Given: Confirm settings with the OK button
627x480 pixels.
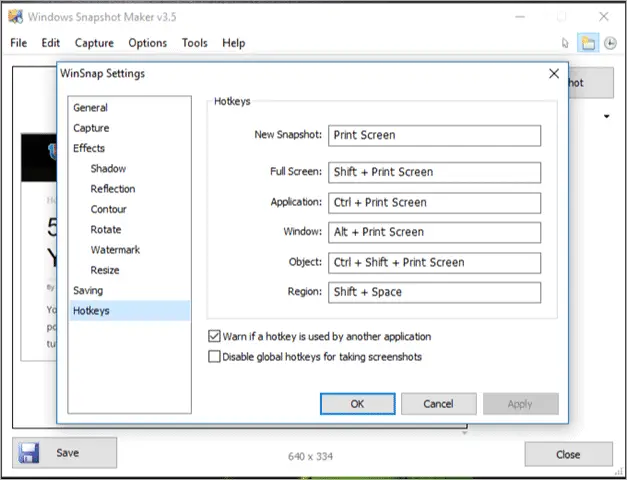Looking at the screenshot, I should (x=357, y=404).
